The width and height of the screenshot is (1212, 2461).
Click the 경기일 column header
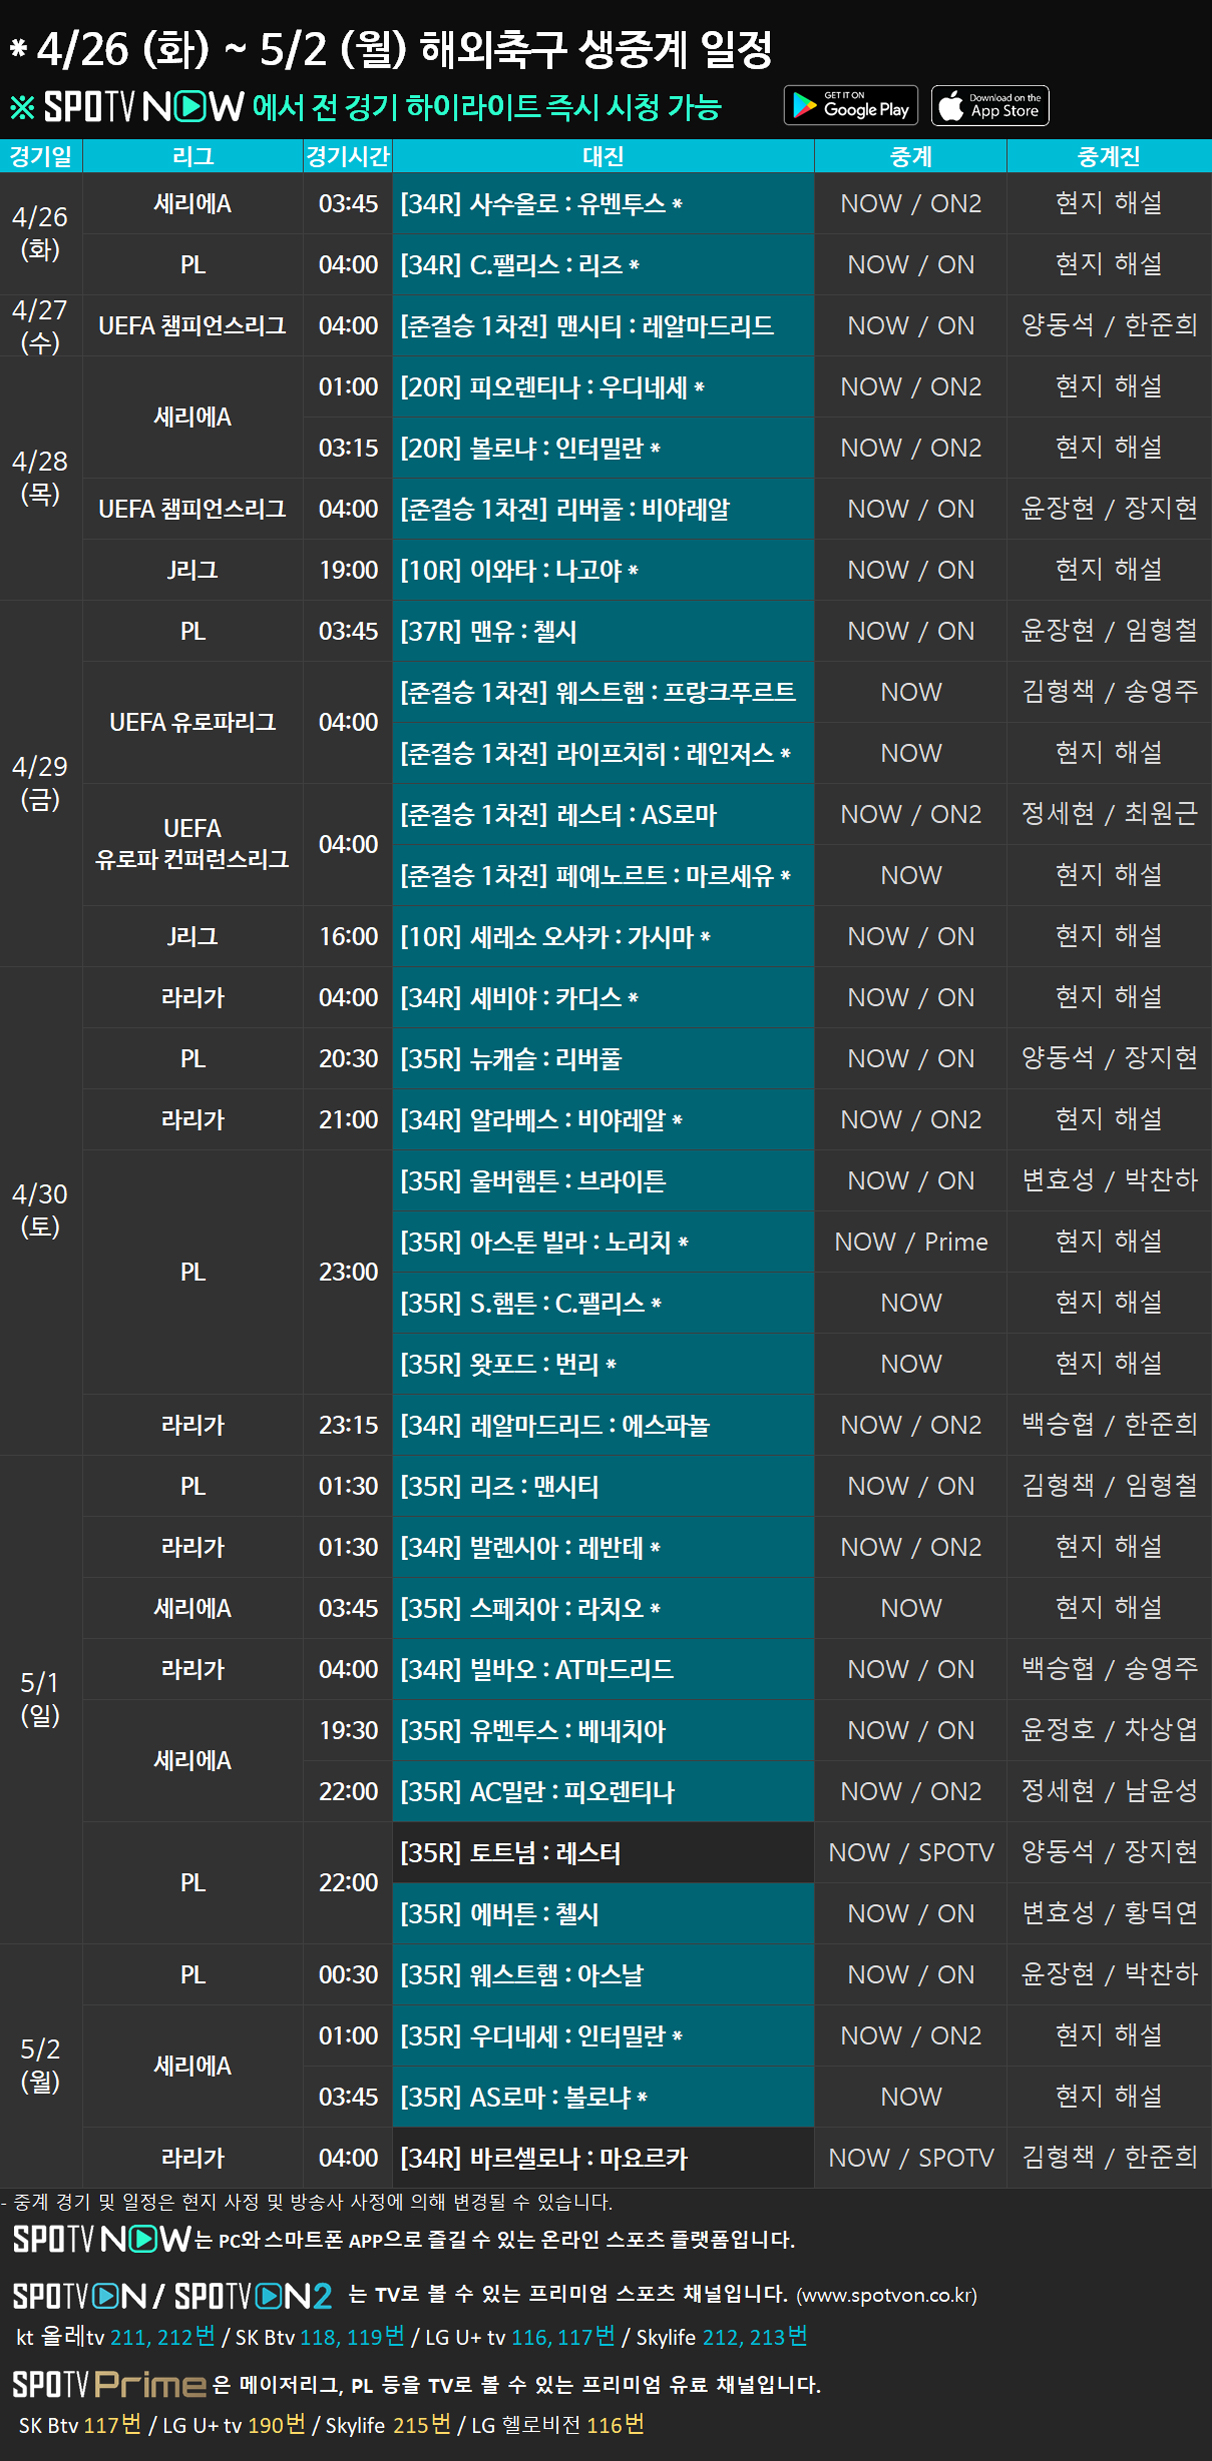41,156
